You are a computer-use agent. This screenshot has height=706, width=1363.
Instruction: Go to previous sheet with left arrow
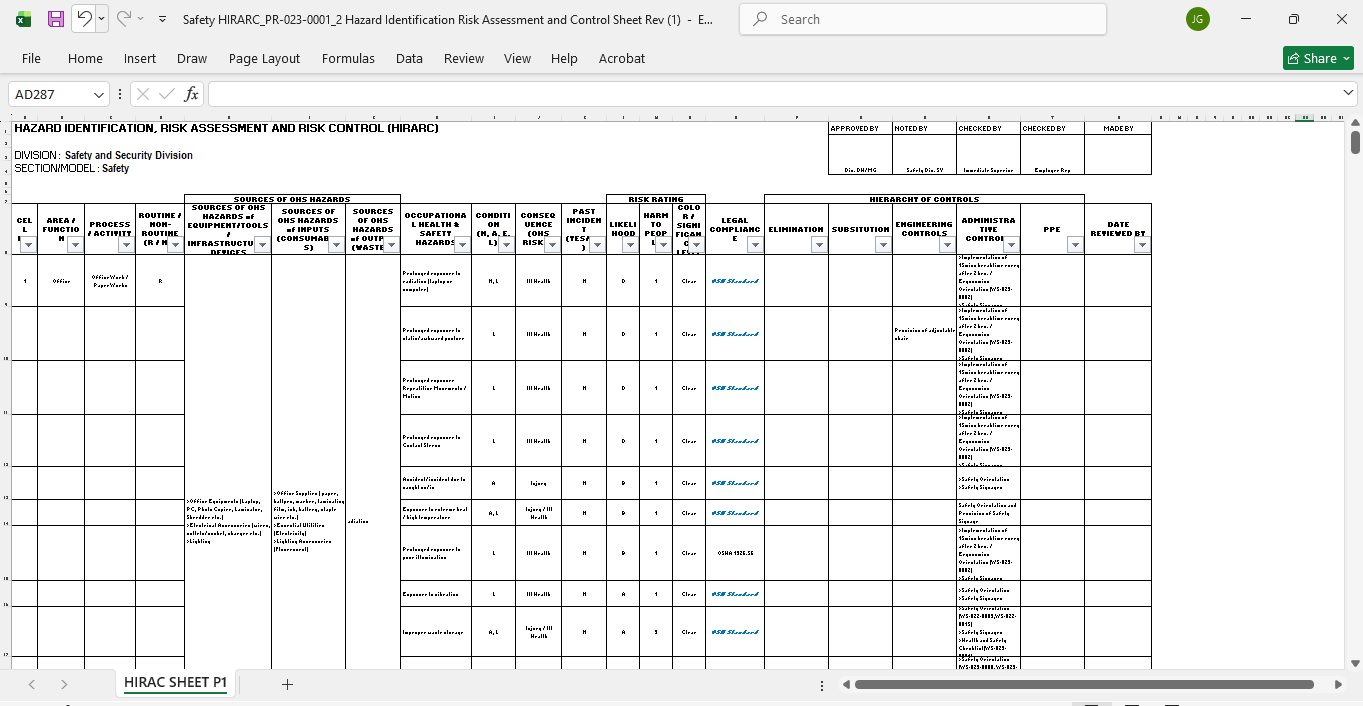[x=32, y=684]
